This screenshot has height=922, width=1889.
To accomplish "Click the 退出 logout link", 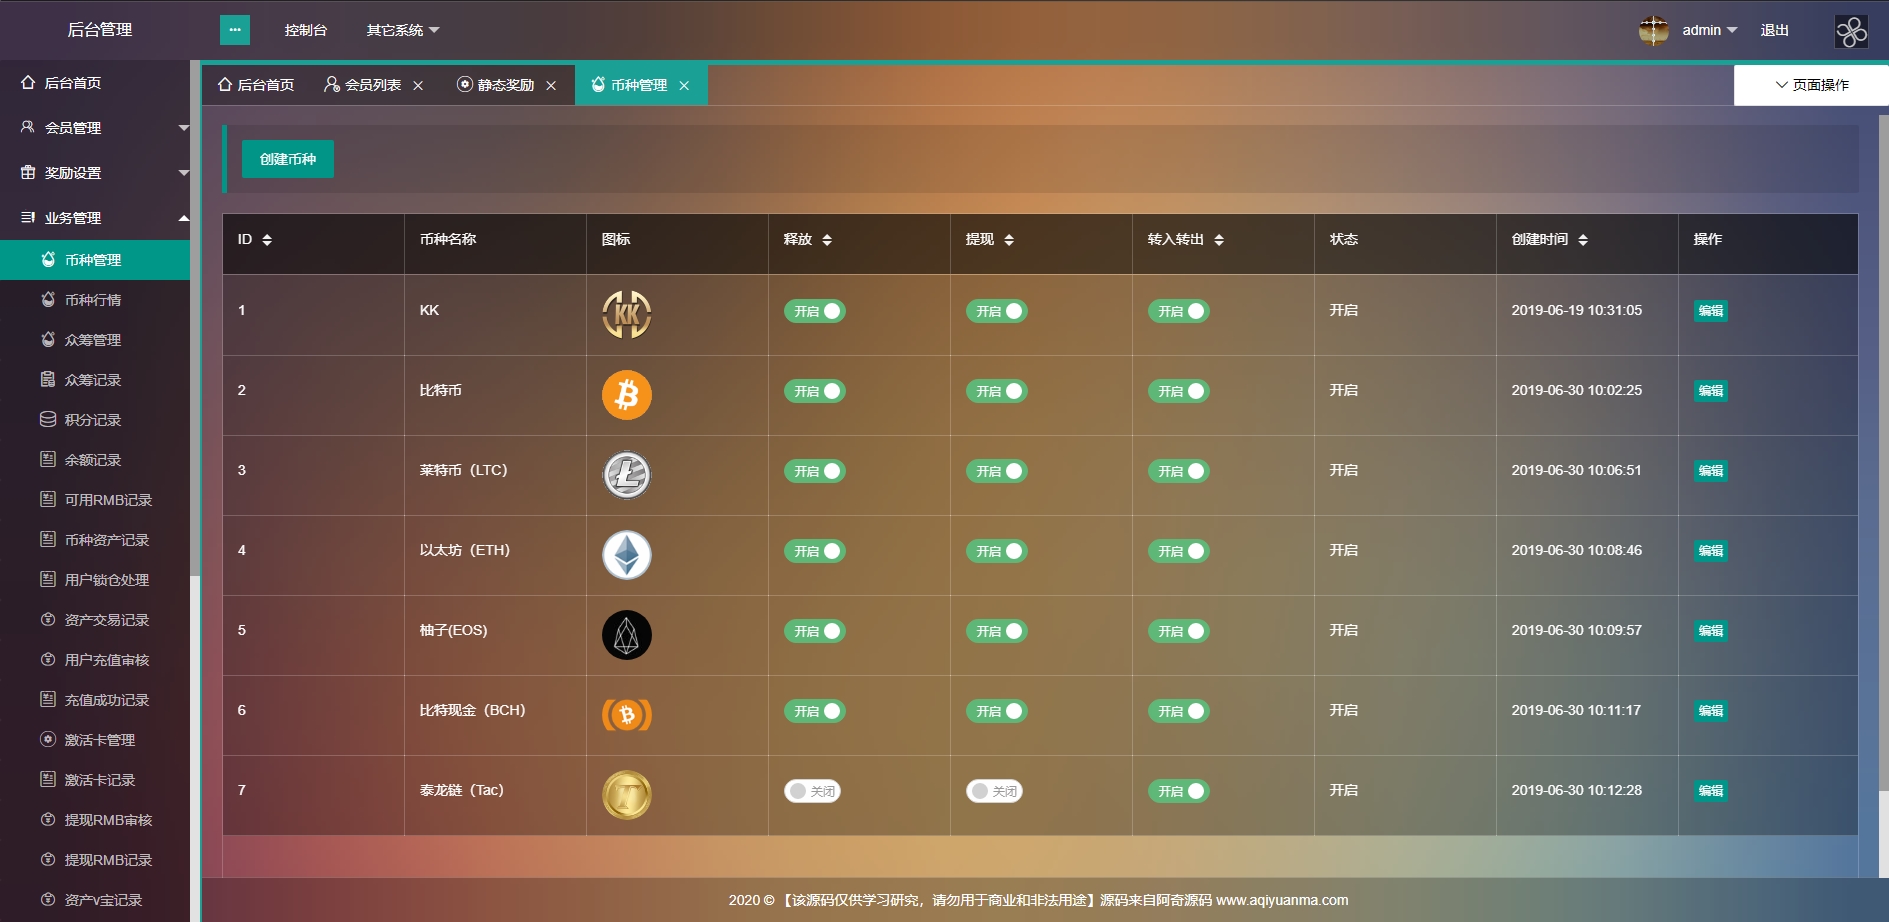I will tap(1774, 30).
